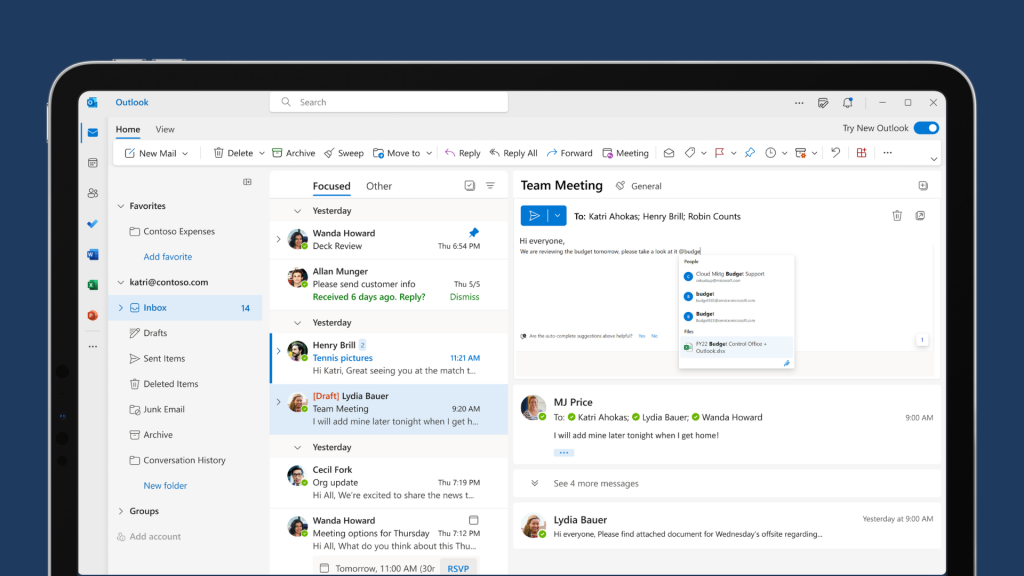Image resolution: width=1024 pixels, height=576 pixels.
Task: Open the People app in the left rail
Action: pos(92,192)
